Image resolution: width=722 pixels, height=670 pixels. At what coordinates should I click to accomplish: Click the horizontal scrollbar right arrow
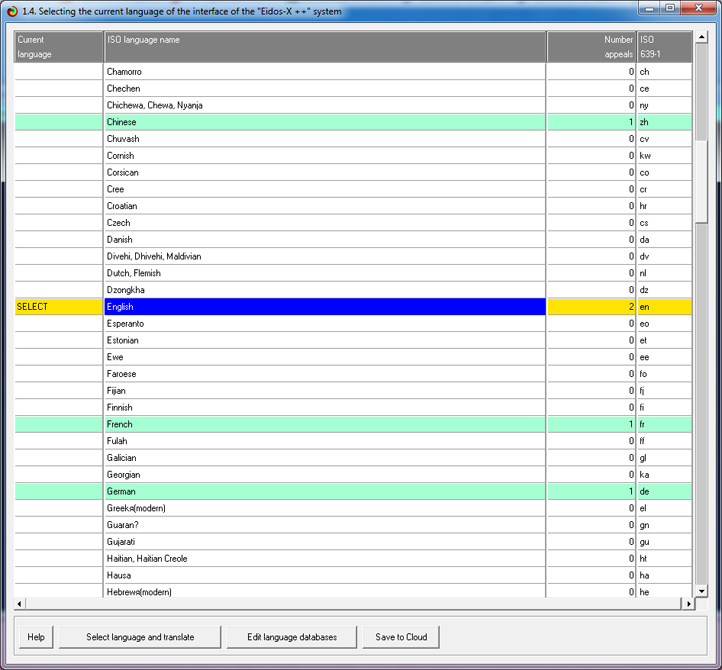[688, 604]
